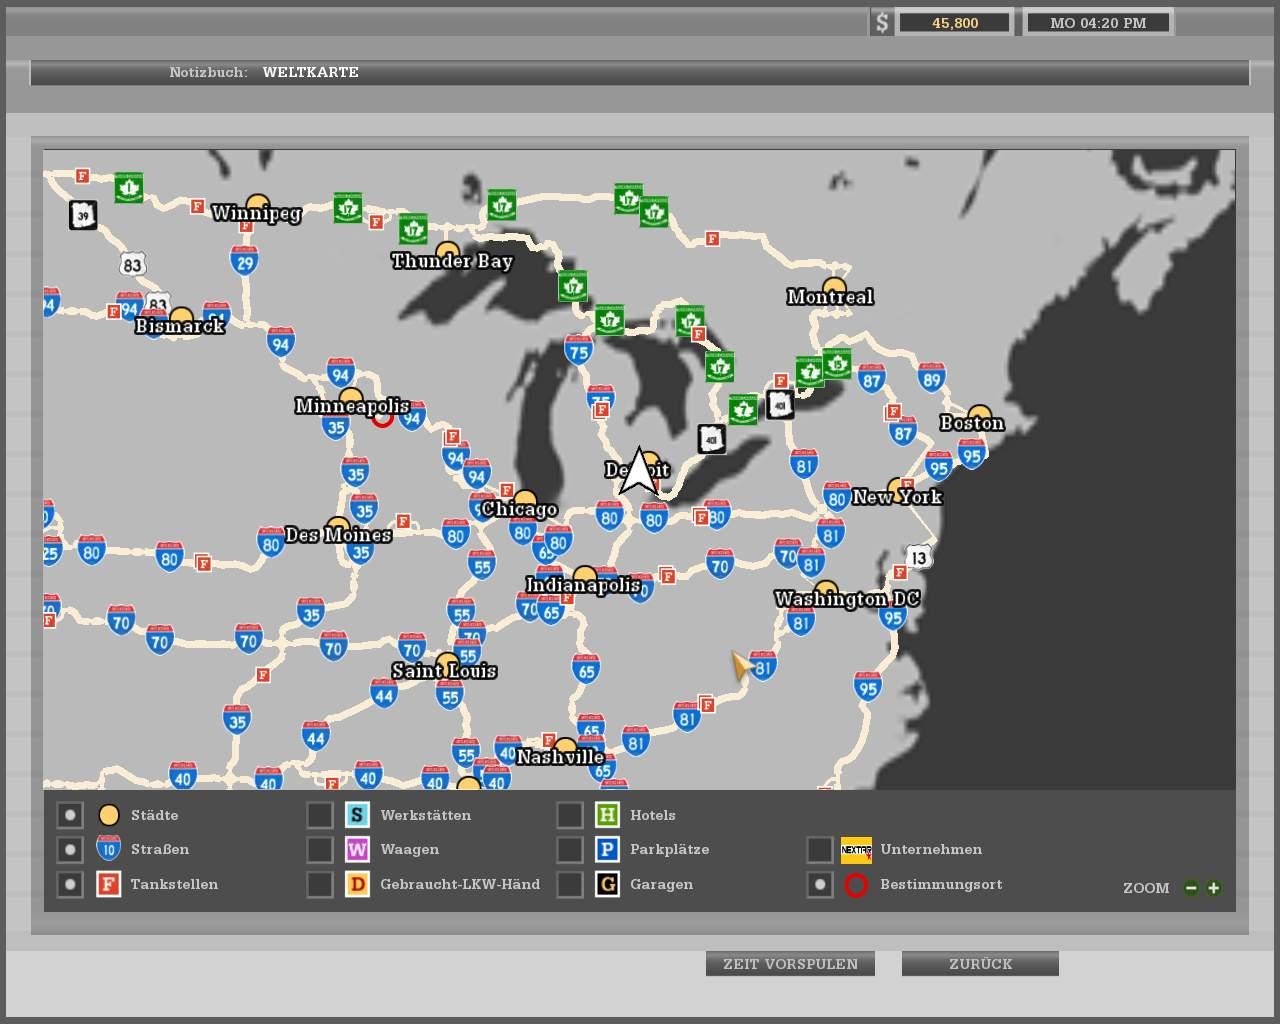Screen dimensions: 1280x1024
Task: Click the Des Moines city label
Action: [x=338, y=535]
